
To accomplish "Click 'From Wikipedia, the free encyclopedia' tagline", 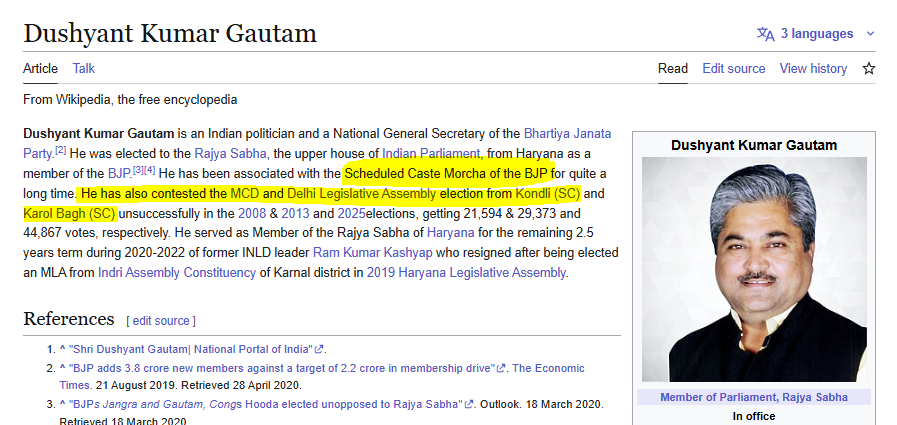I will tap(130, 100).
